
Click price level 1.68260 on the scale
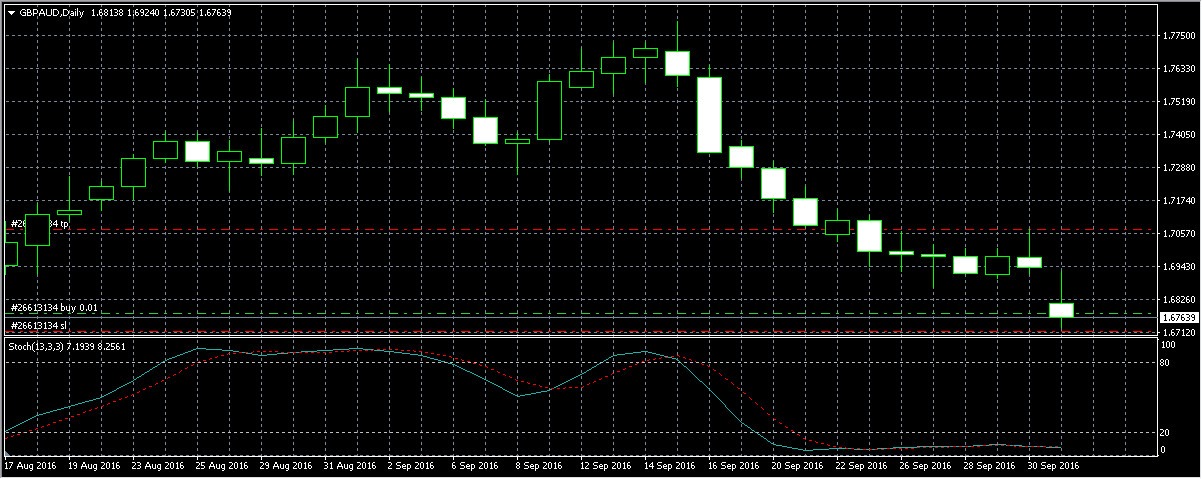[1178, 300]
